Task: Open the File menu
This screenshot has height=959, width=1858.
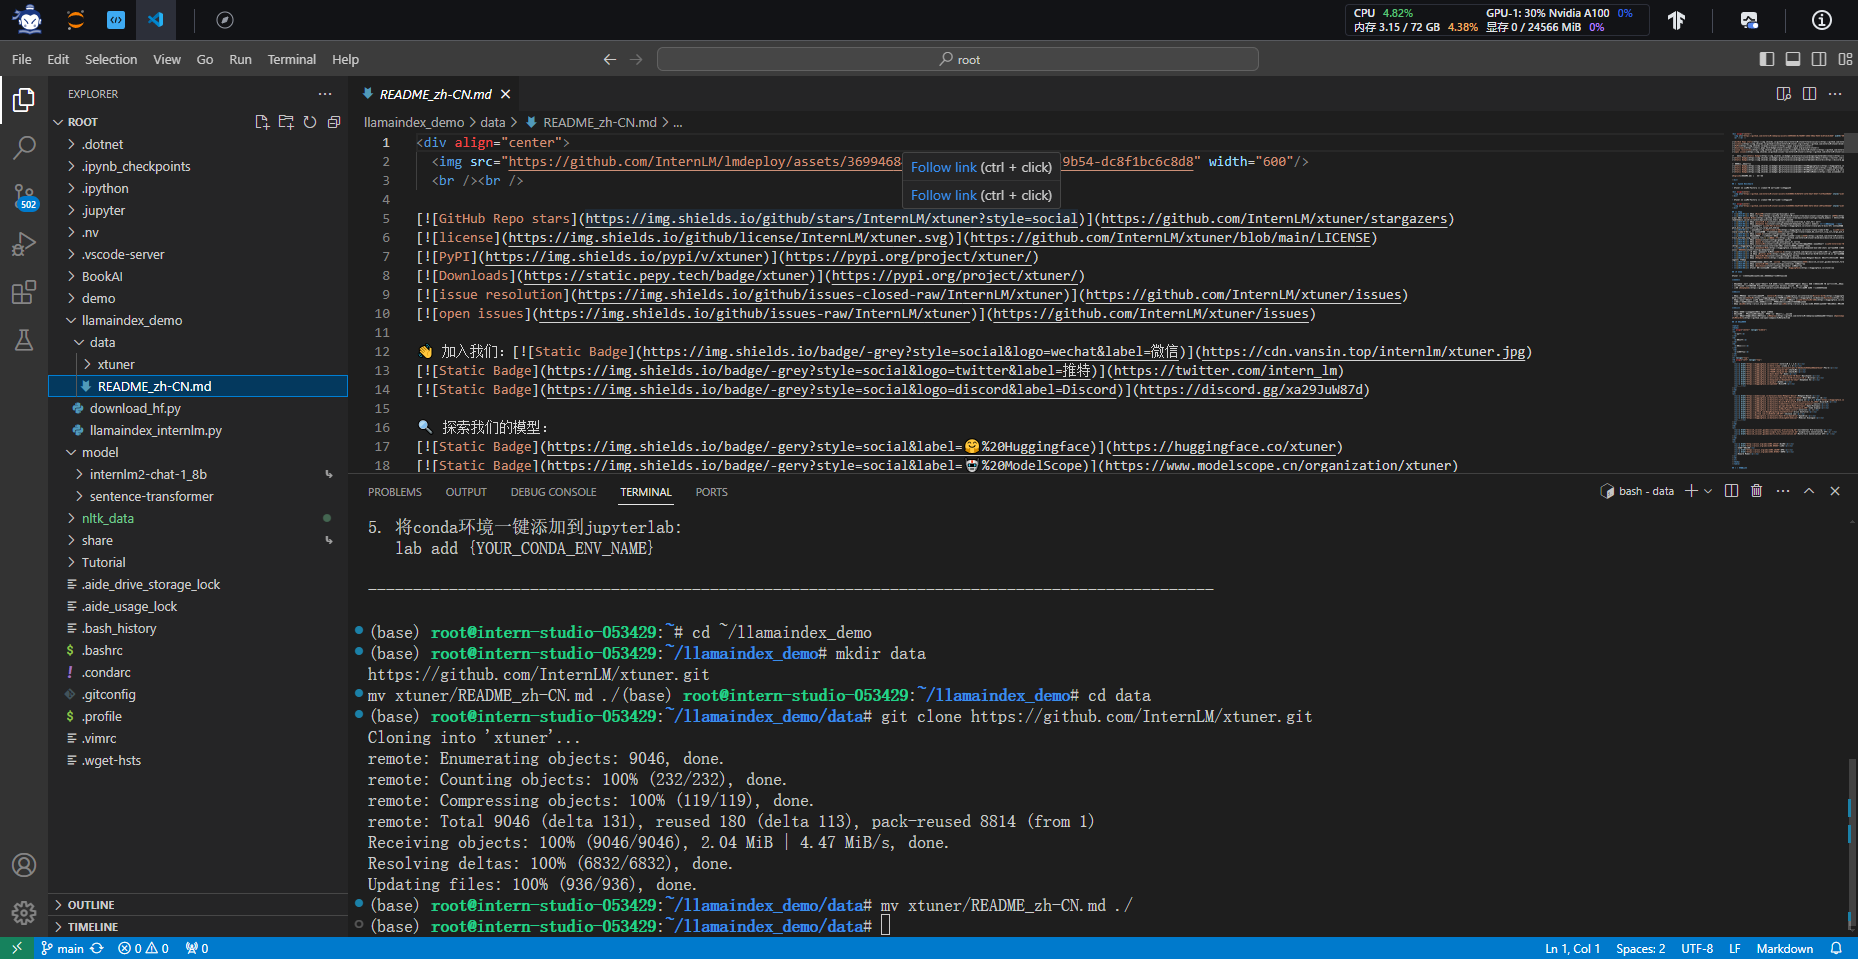Action: point(22,60)
